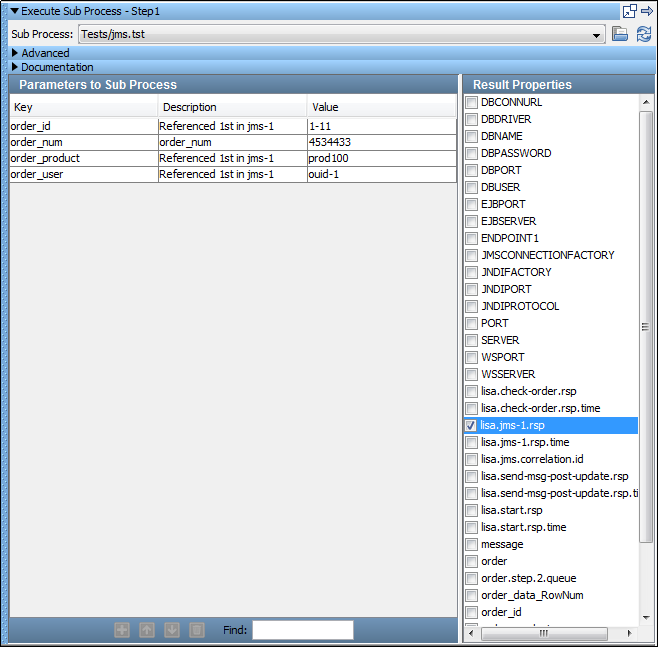
Task: Click the add parameter plus icon
Action: (x=122, y=630)
